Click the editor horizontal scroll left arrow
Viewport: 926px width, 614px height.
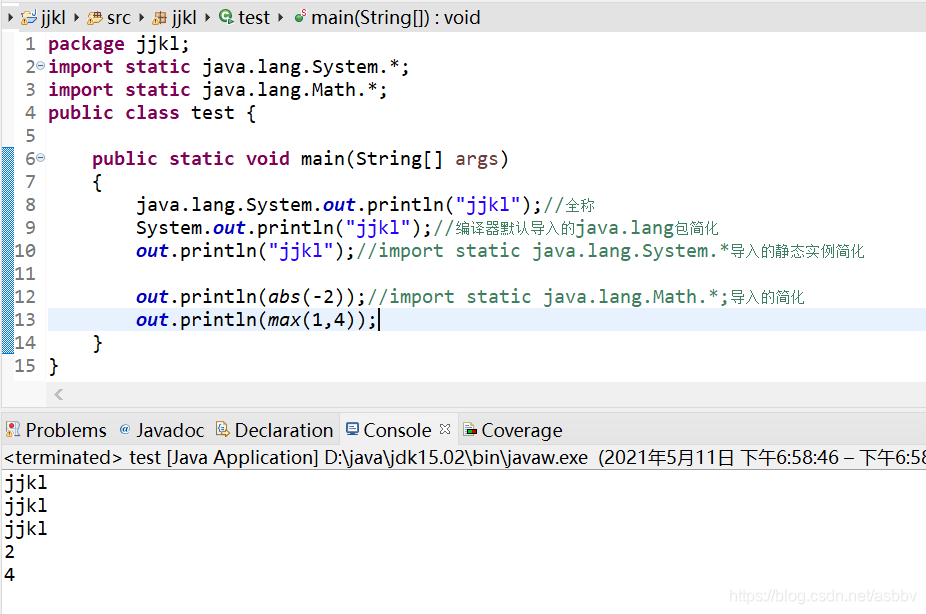coord(58,394)
